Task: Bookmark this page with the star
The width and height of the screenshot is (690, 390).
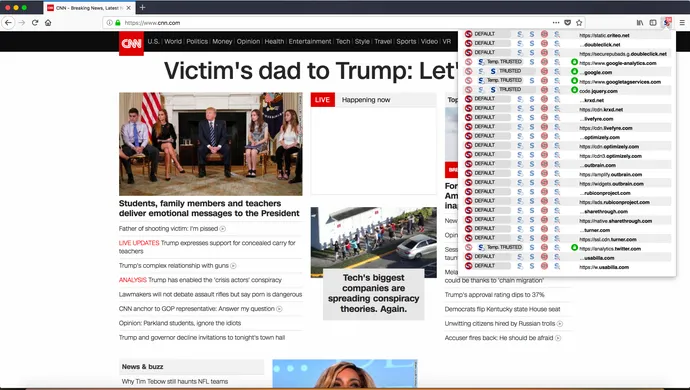Action: pyautogui.click(x=579, y=22)
